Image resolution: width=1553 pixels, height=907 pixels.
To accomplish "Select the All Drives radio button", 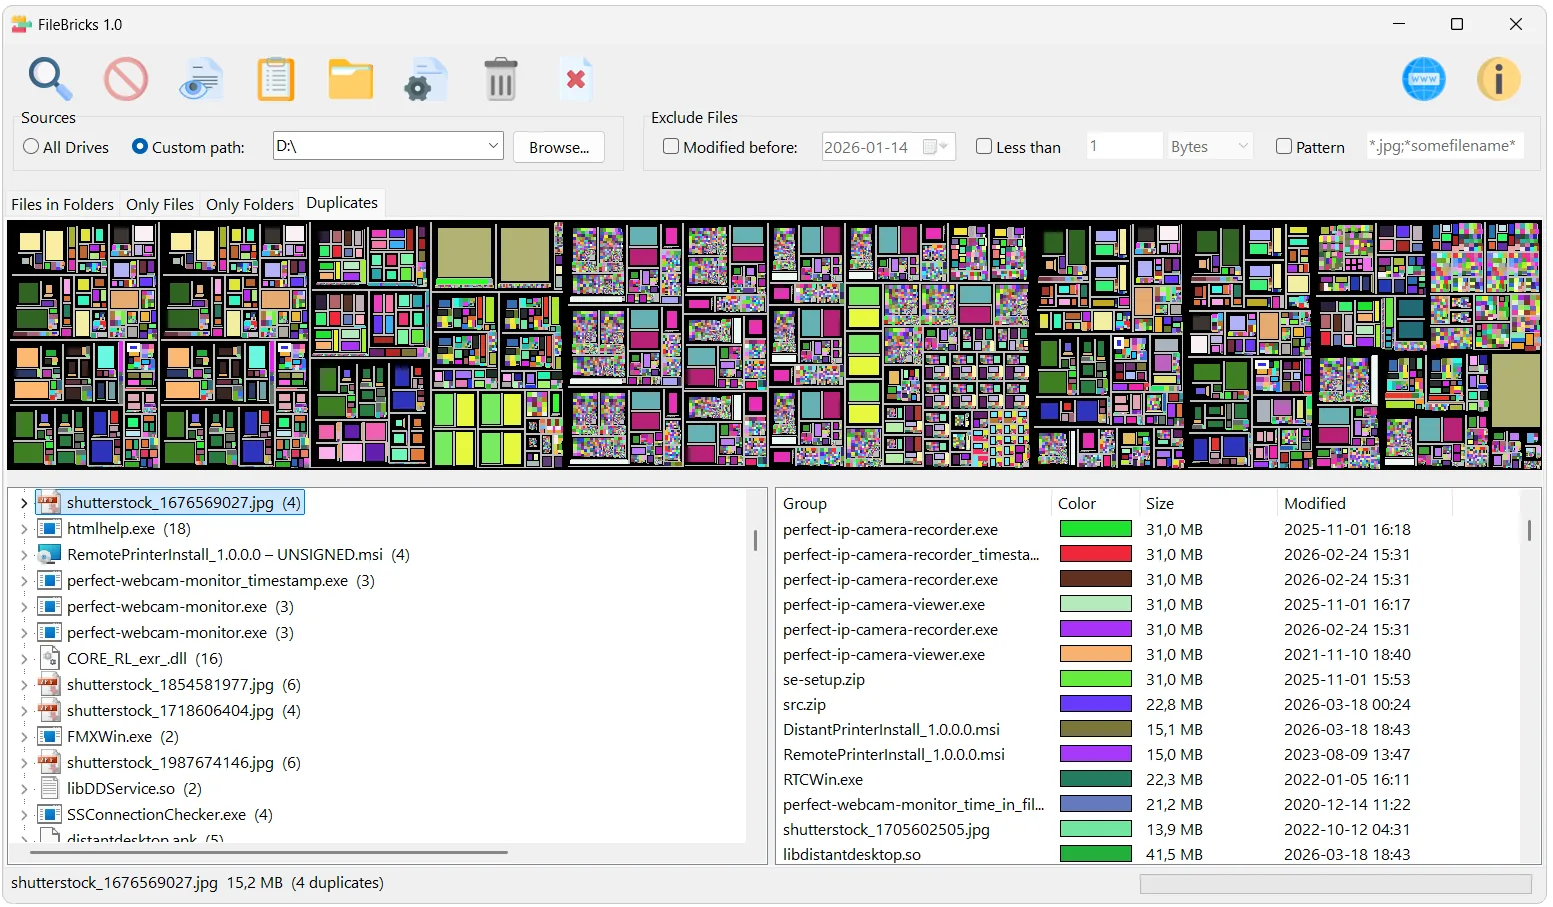I will tap(31, 147).
